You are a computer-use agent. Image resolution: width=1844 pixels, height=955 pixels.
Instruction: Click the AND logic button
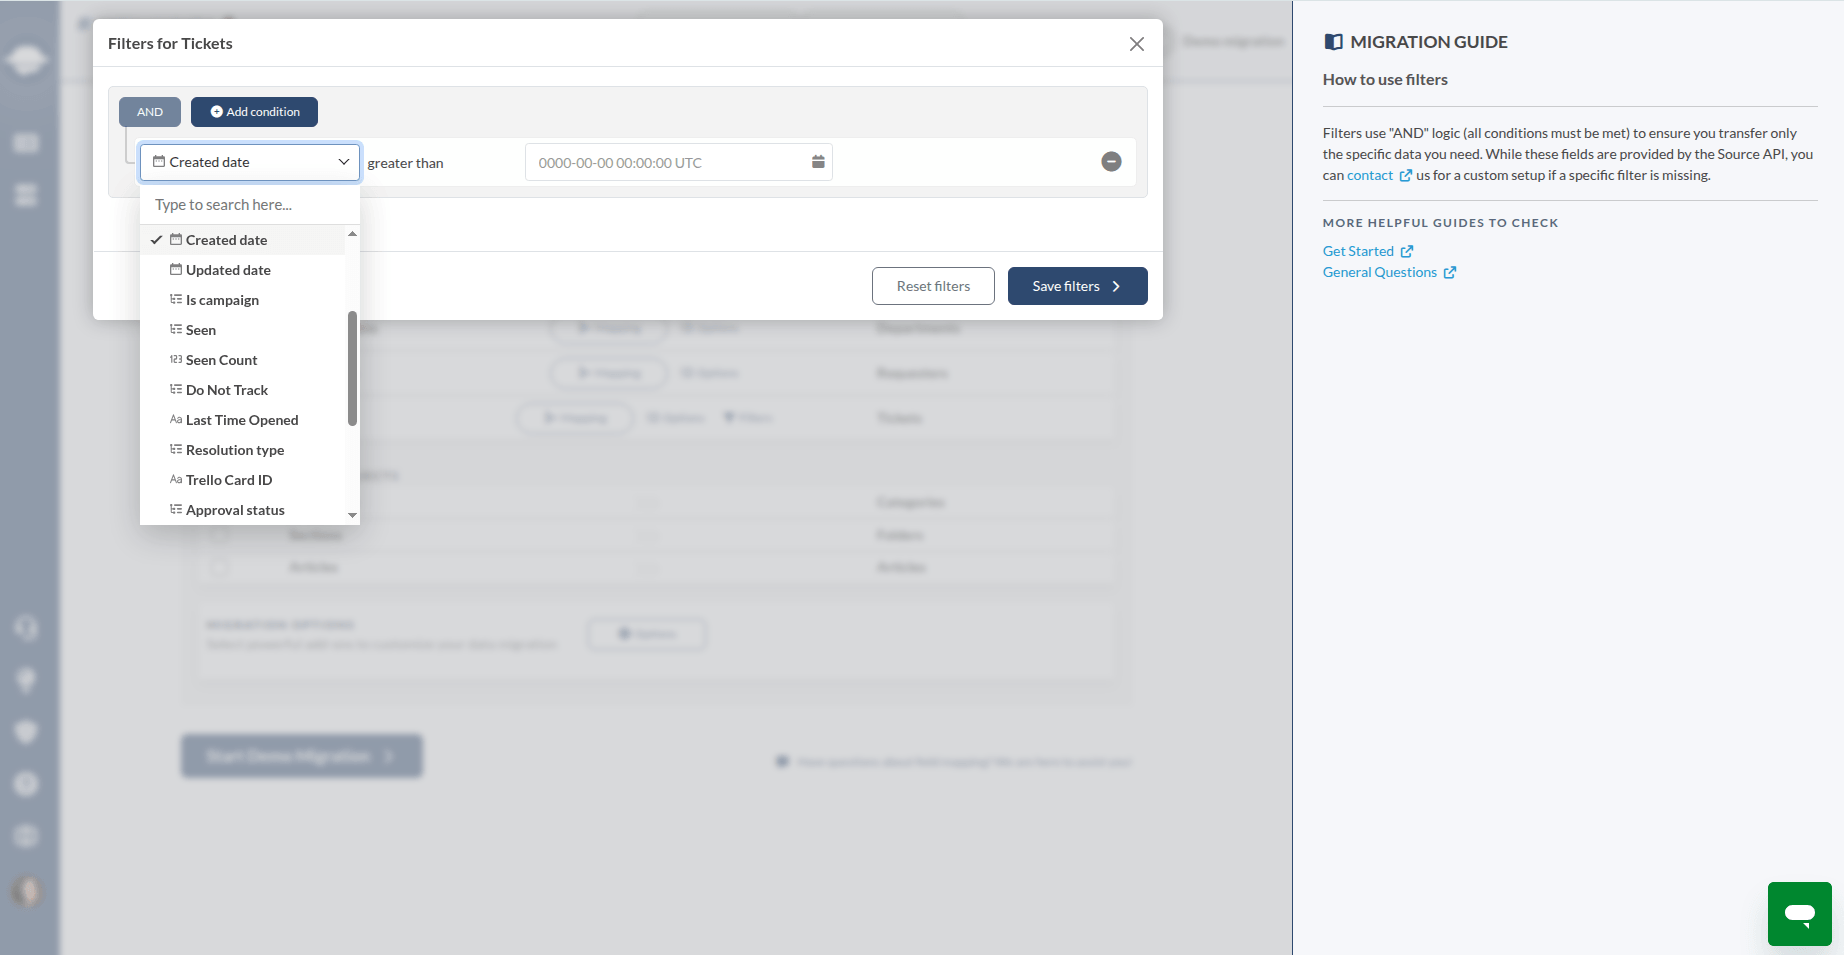(150, 112)
